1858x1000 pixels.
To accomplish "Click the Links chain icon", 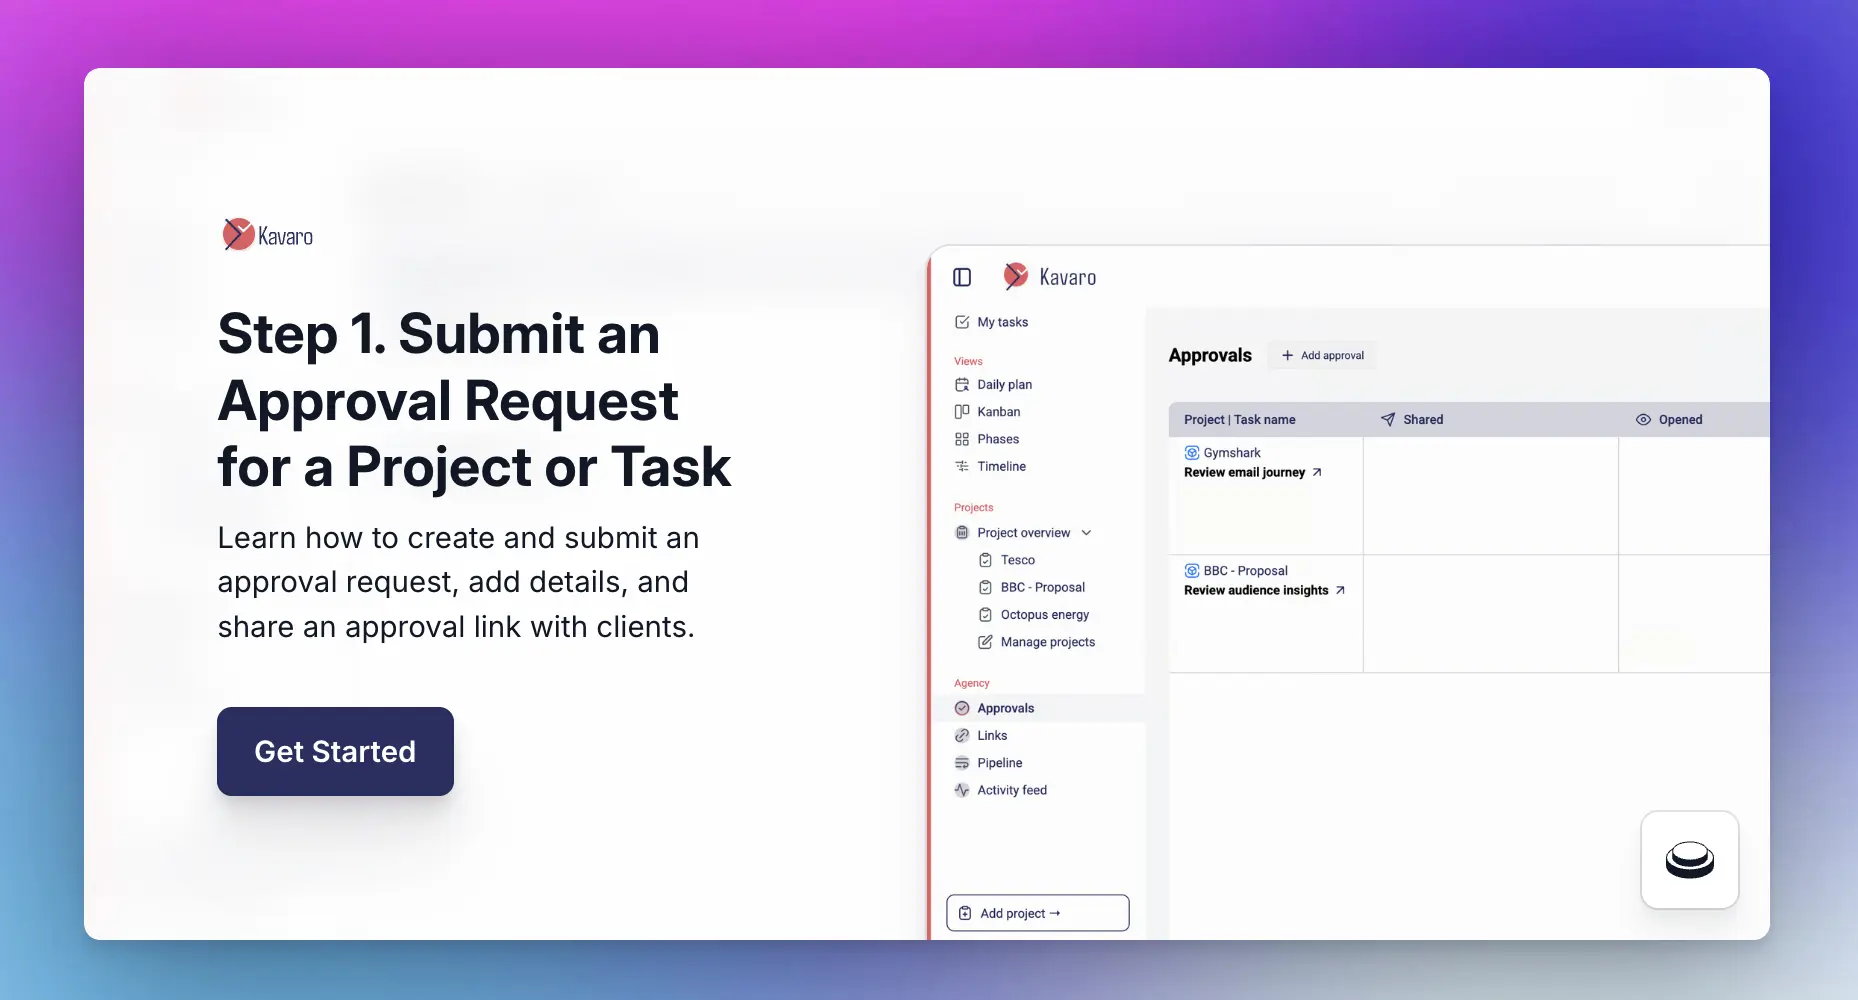I will coord(962,735).
